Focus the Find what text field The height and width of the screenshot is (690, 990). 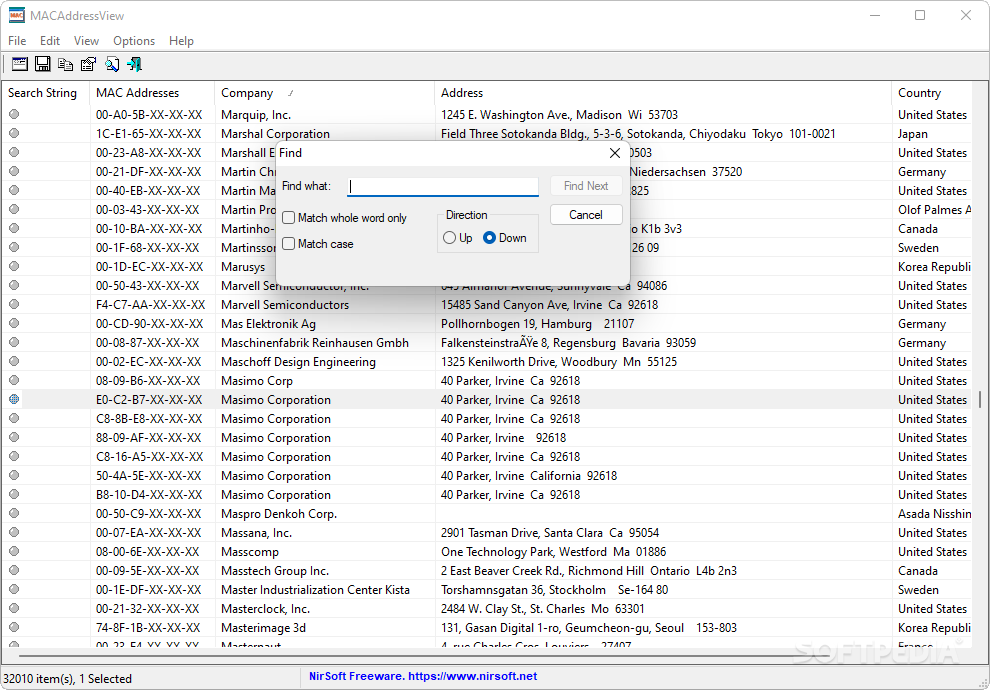(443, 186)
